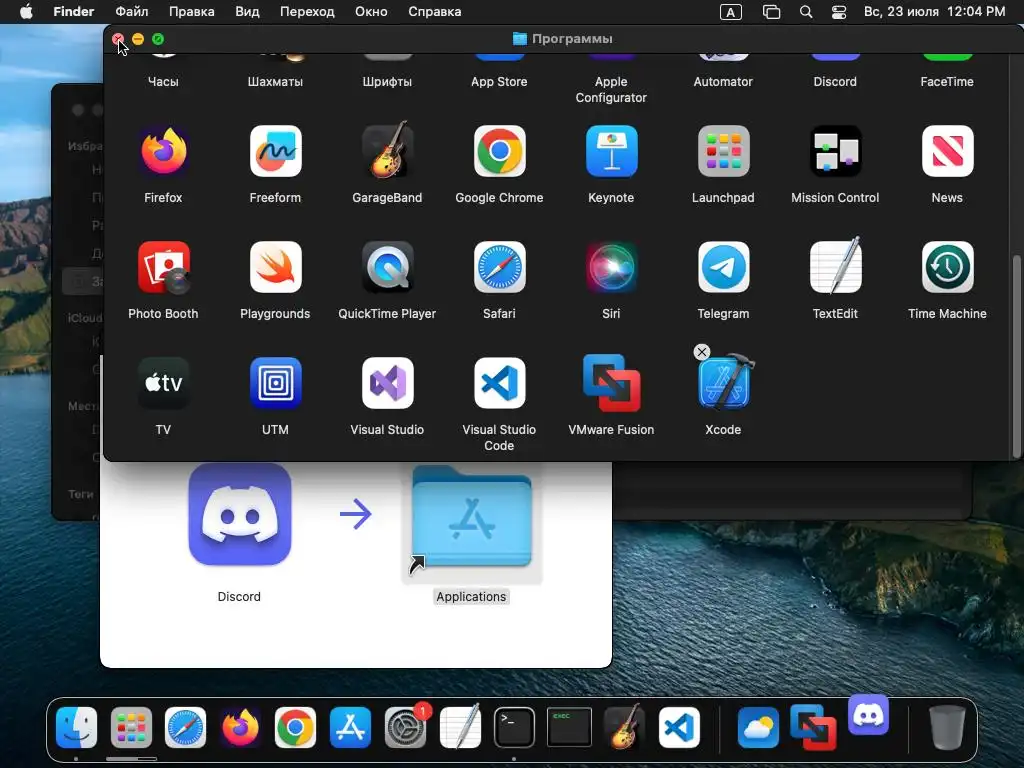Open Launchpad from the Dock
Viewport: 1024px width, 768px height.
coord(131,728)
